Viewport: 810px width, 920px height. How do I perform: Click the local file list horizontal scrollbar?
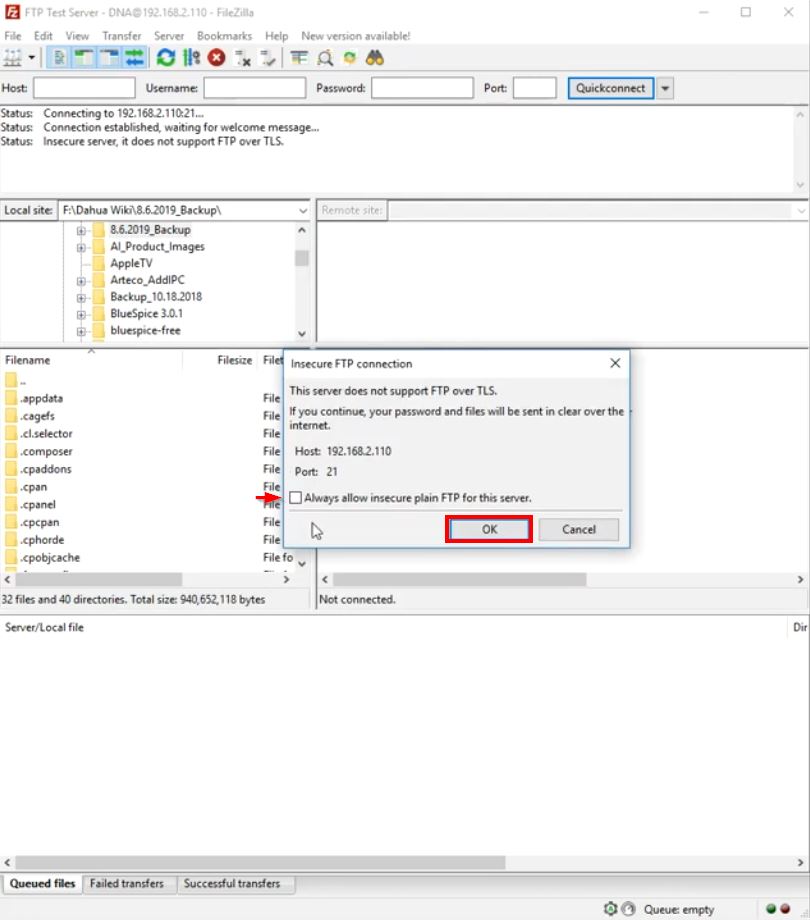pyautogui.click(x=99, y=580)
